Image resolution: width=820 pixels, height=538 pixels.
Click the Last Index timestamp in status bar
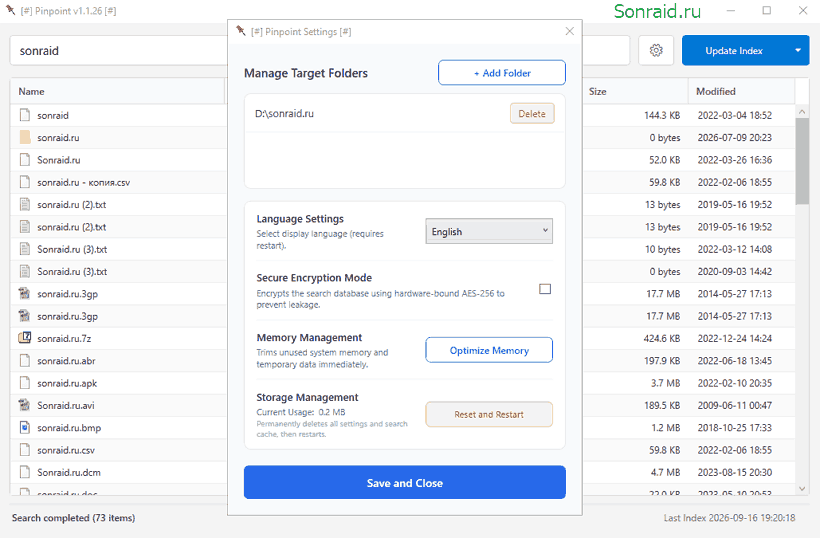click(729, 518)
